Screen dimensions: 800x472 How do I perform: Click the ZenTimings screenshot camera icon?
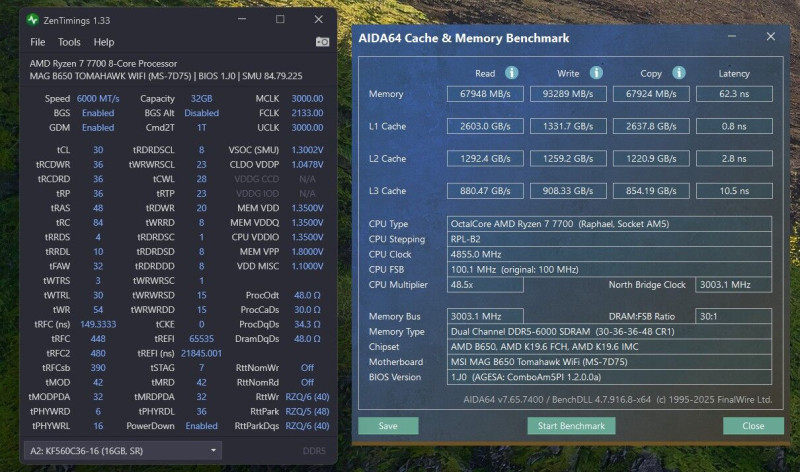[322, 42]
